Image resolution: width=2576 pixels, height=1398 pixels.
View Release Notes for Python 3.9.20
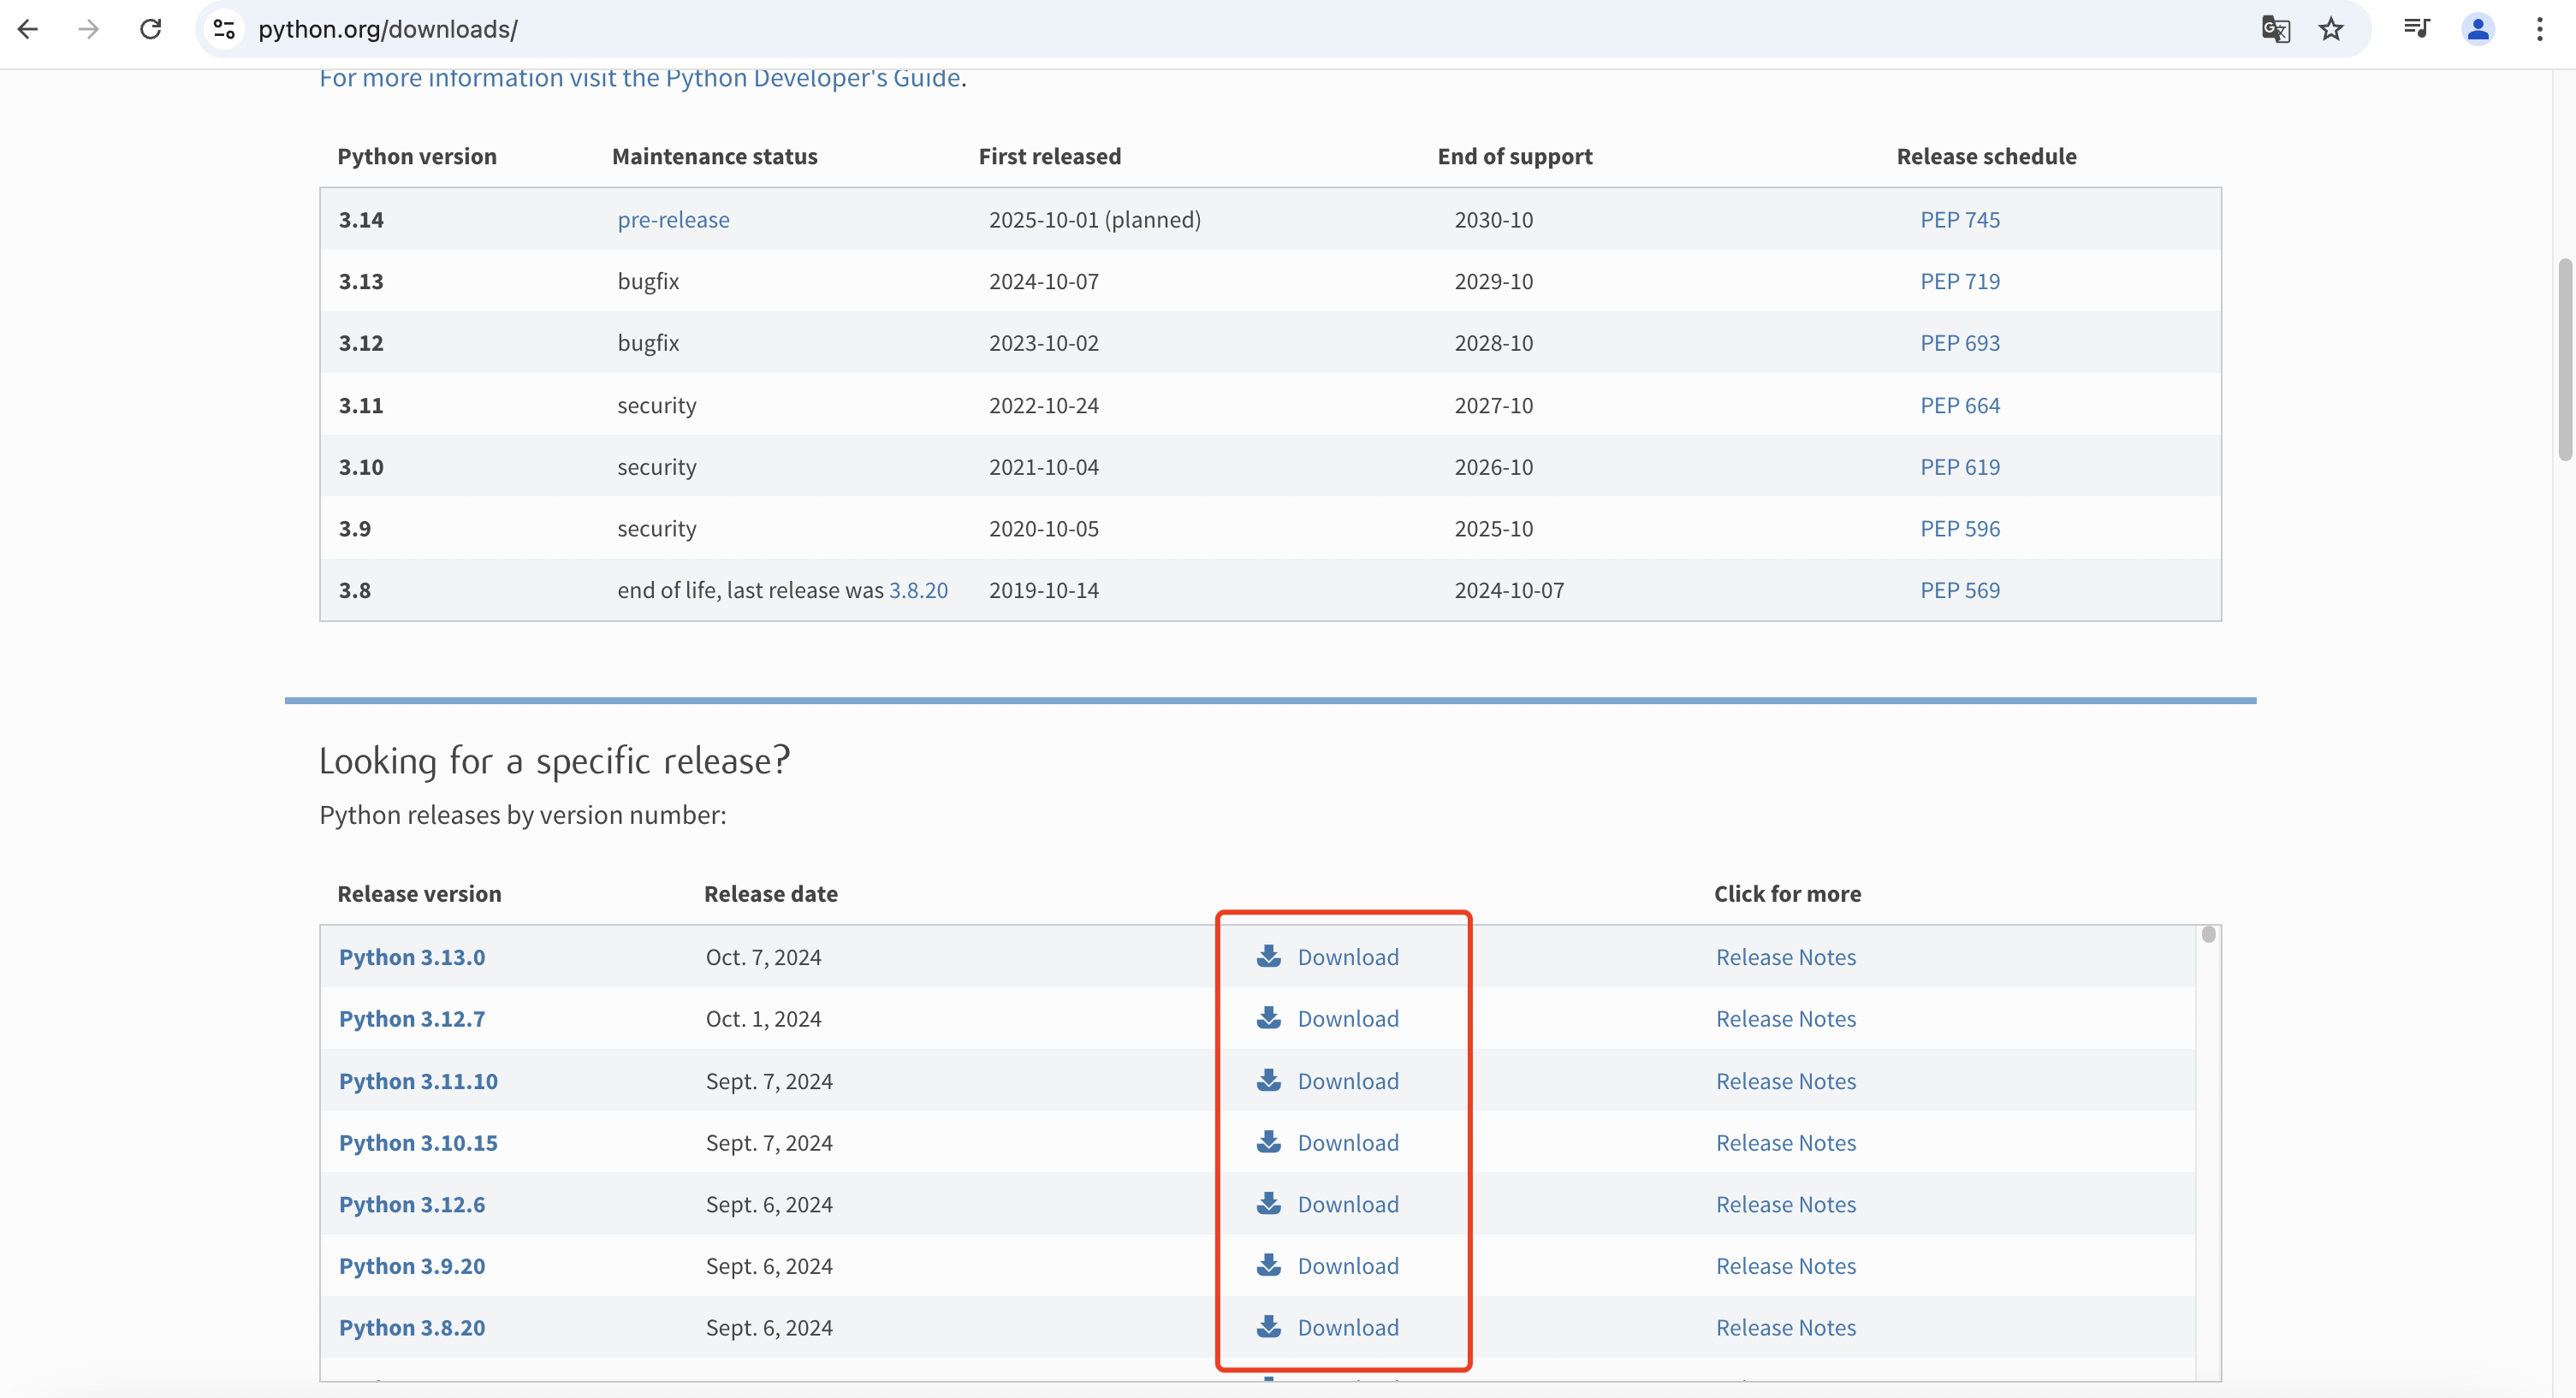(1786, 1266)
